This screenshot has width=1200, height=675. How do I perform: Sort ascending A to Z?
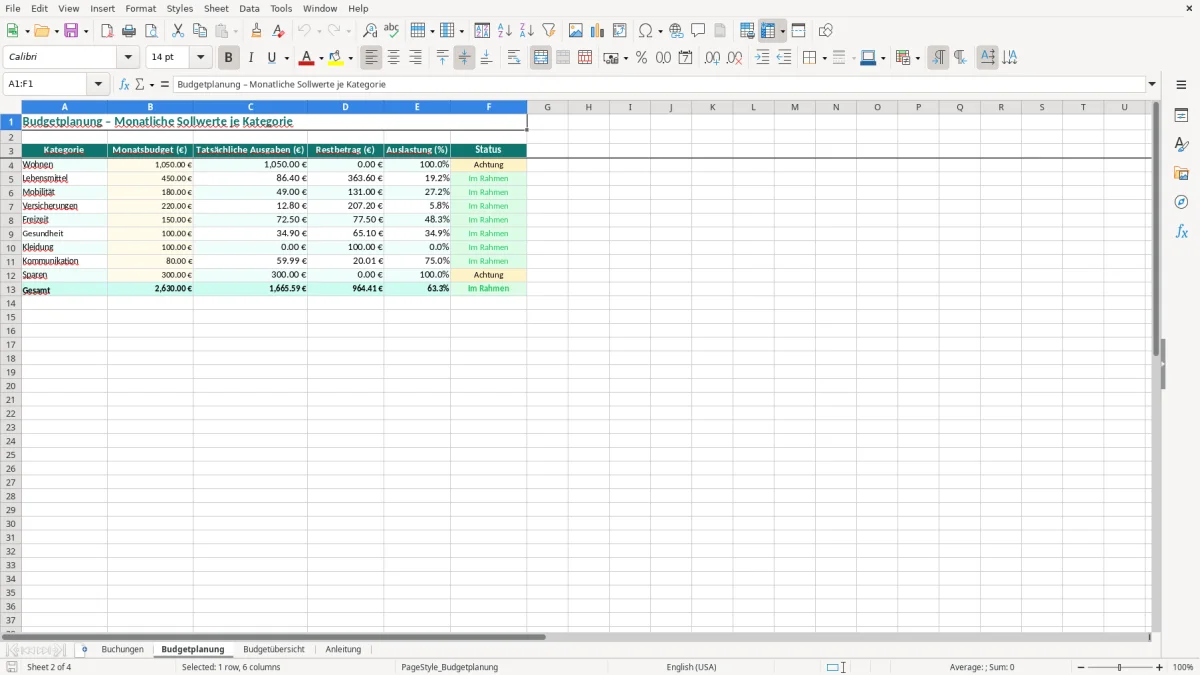(x=505, y=31)
